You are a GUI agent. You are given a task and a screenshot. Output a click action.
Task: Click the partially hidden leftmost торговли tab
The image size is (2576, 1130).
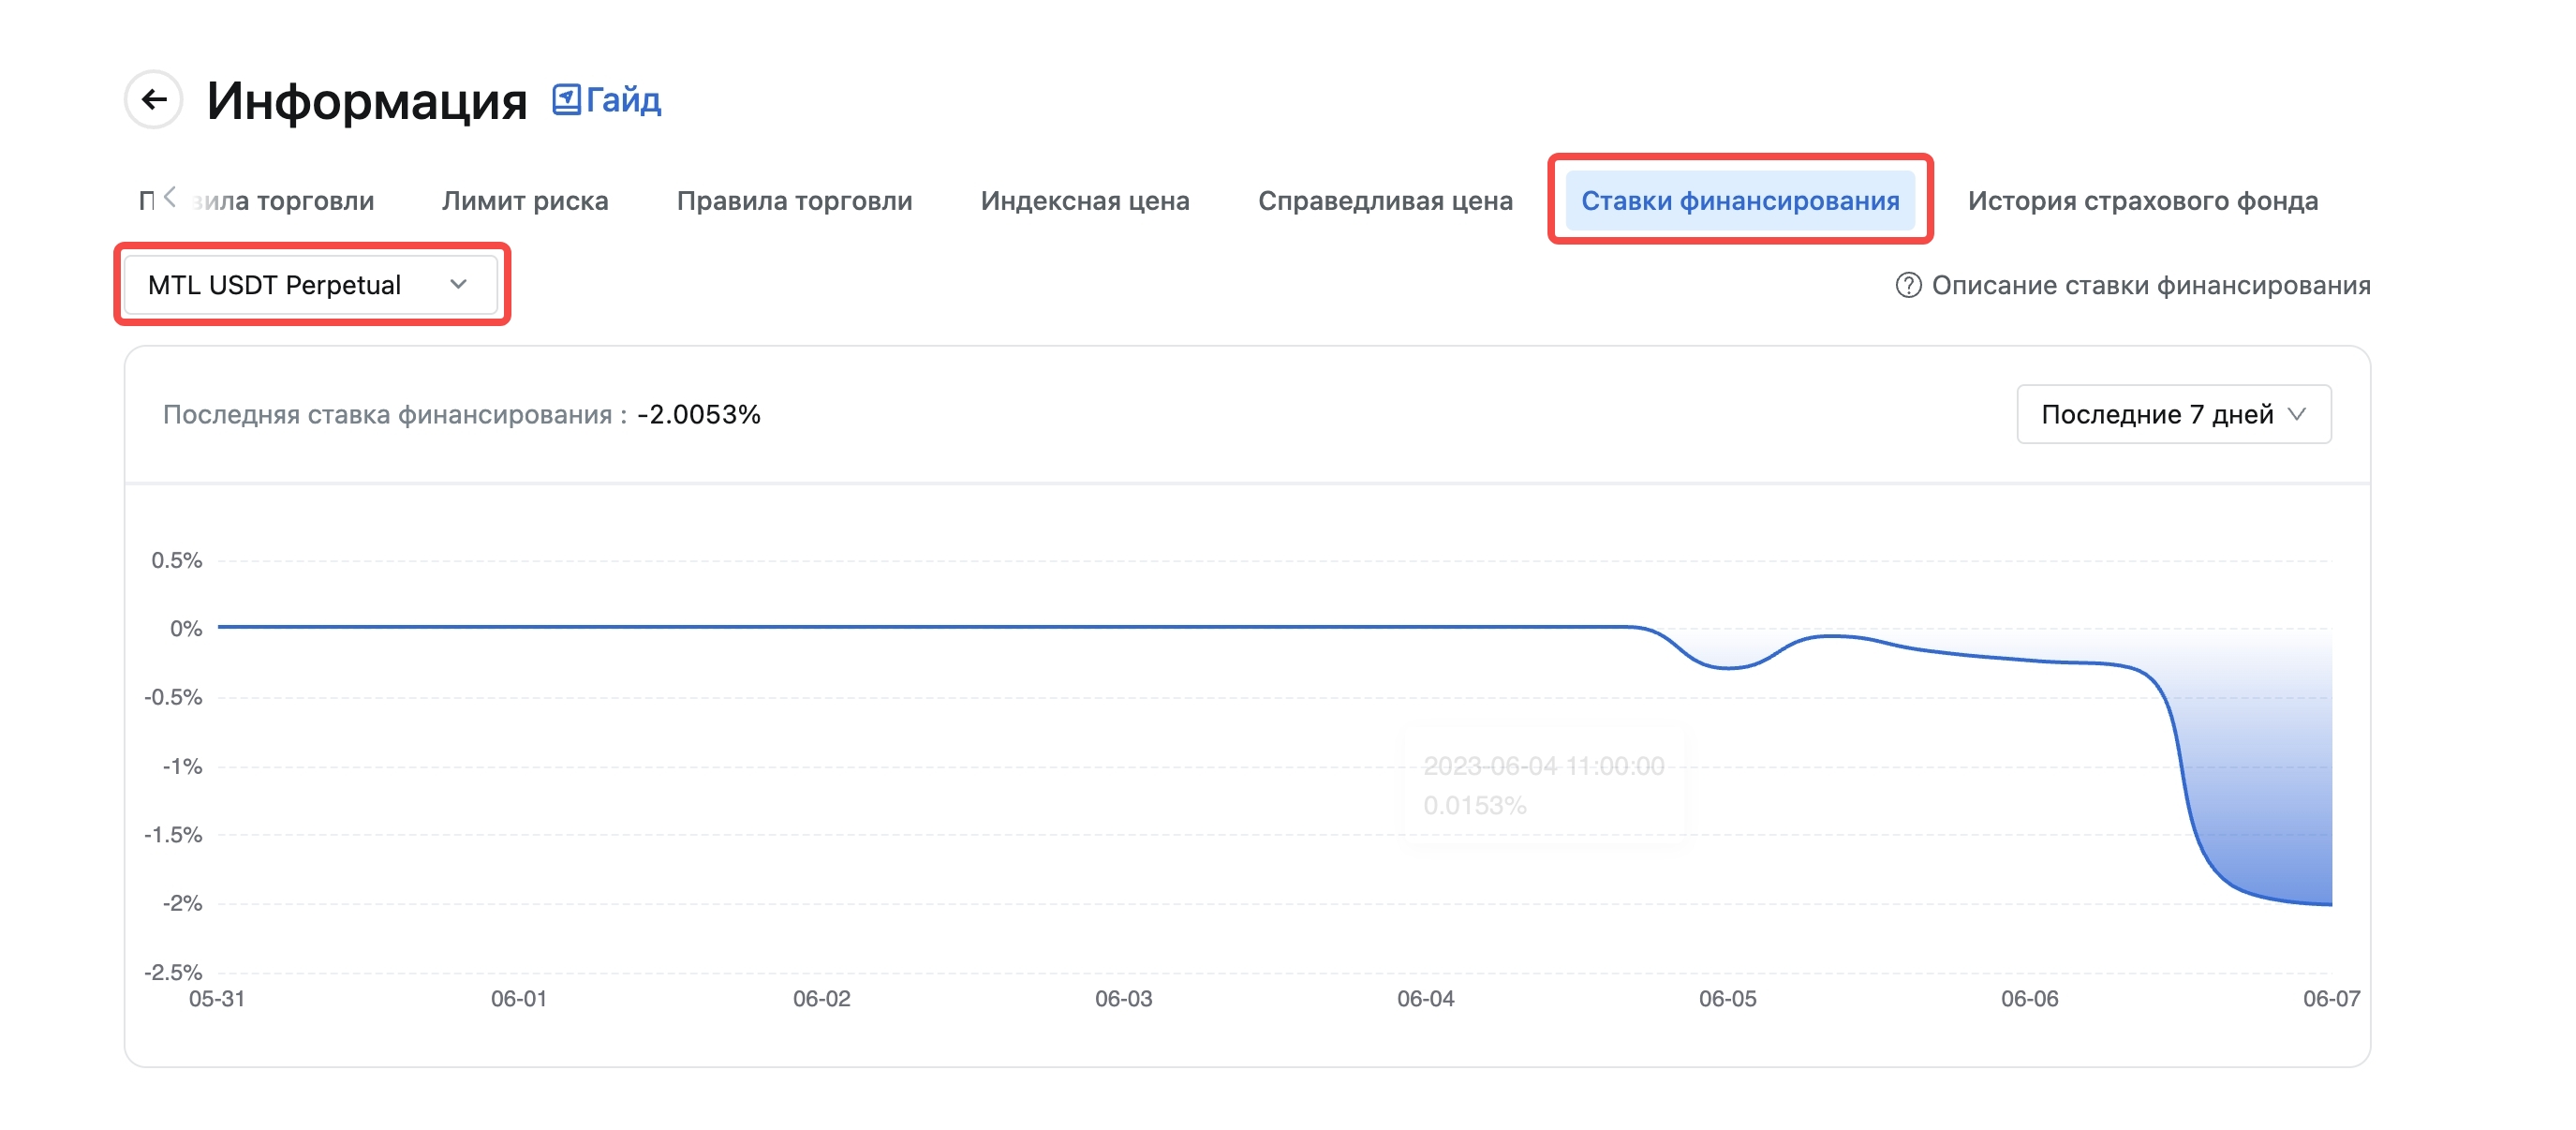(x=283, y=201)
